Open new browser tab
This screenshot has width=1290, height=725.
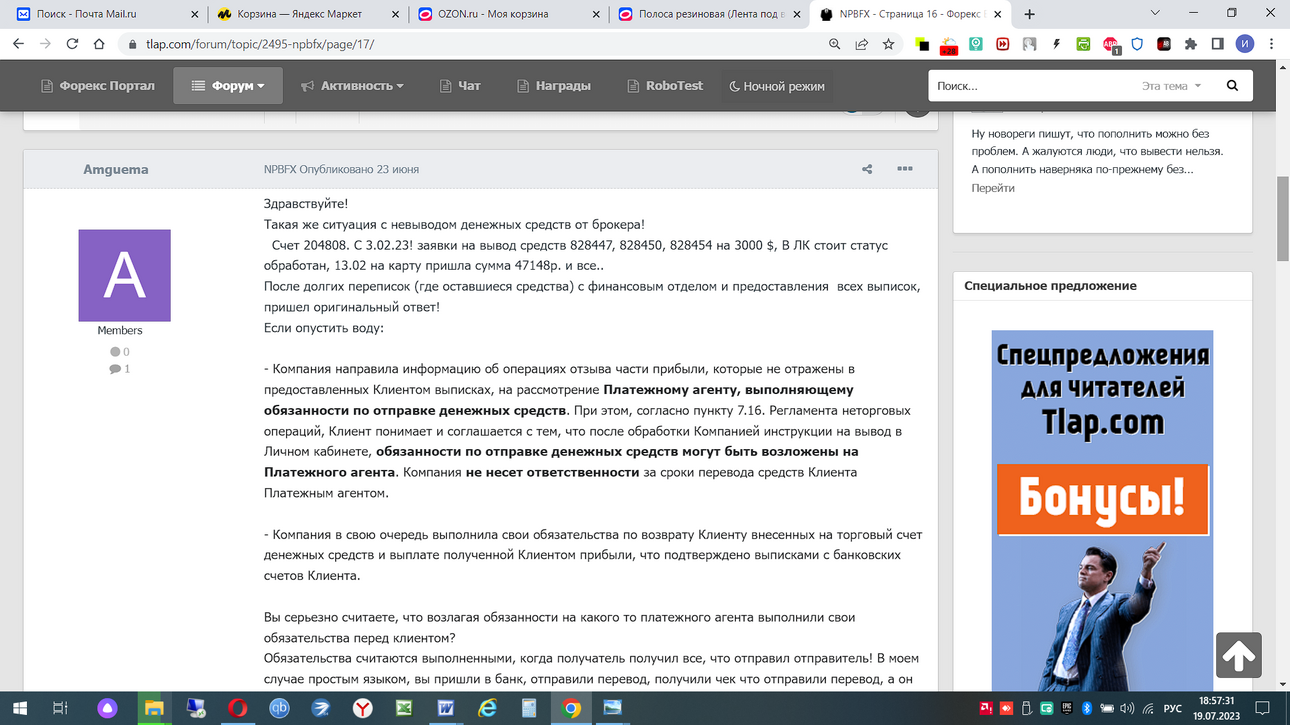point(1029,14)
